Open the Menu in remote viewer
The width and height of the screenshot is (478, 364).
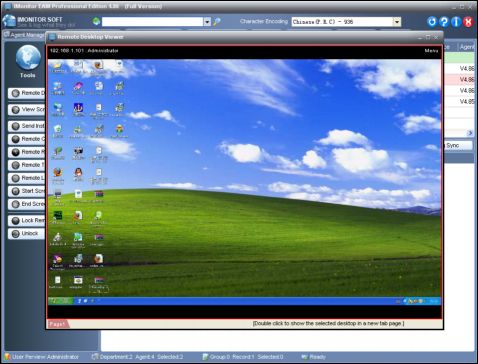431,51
